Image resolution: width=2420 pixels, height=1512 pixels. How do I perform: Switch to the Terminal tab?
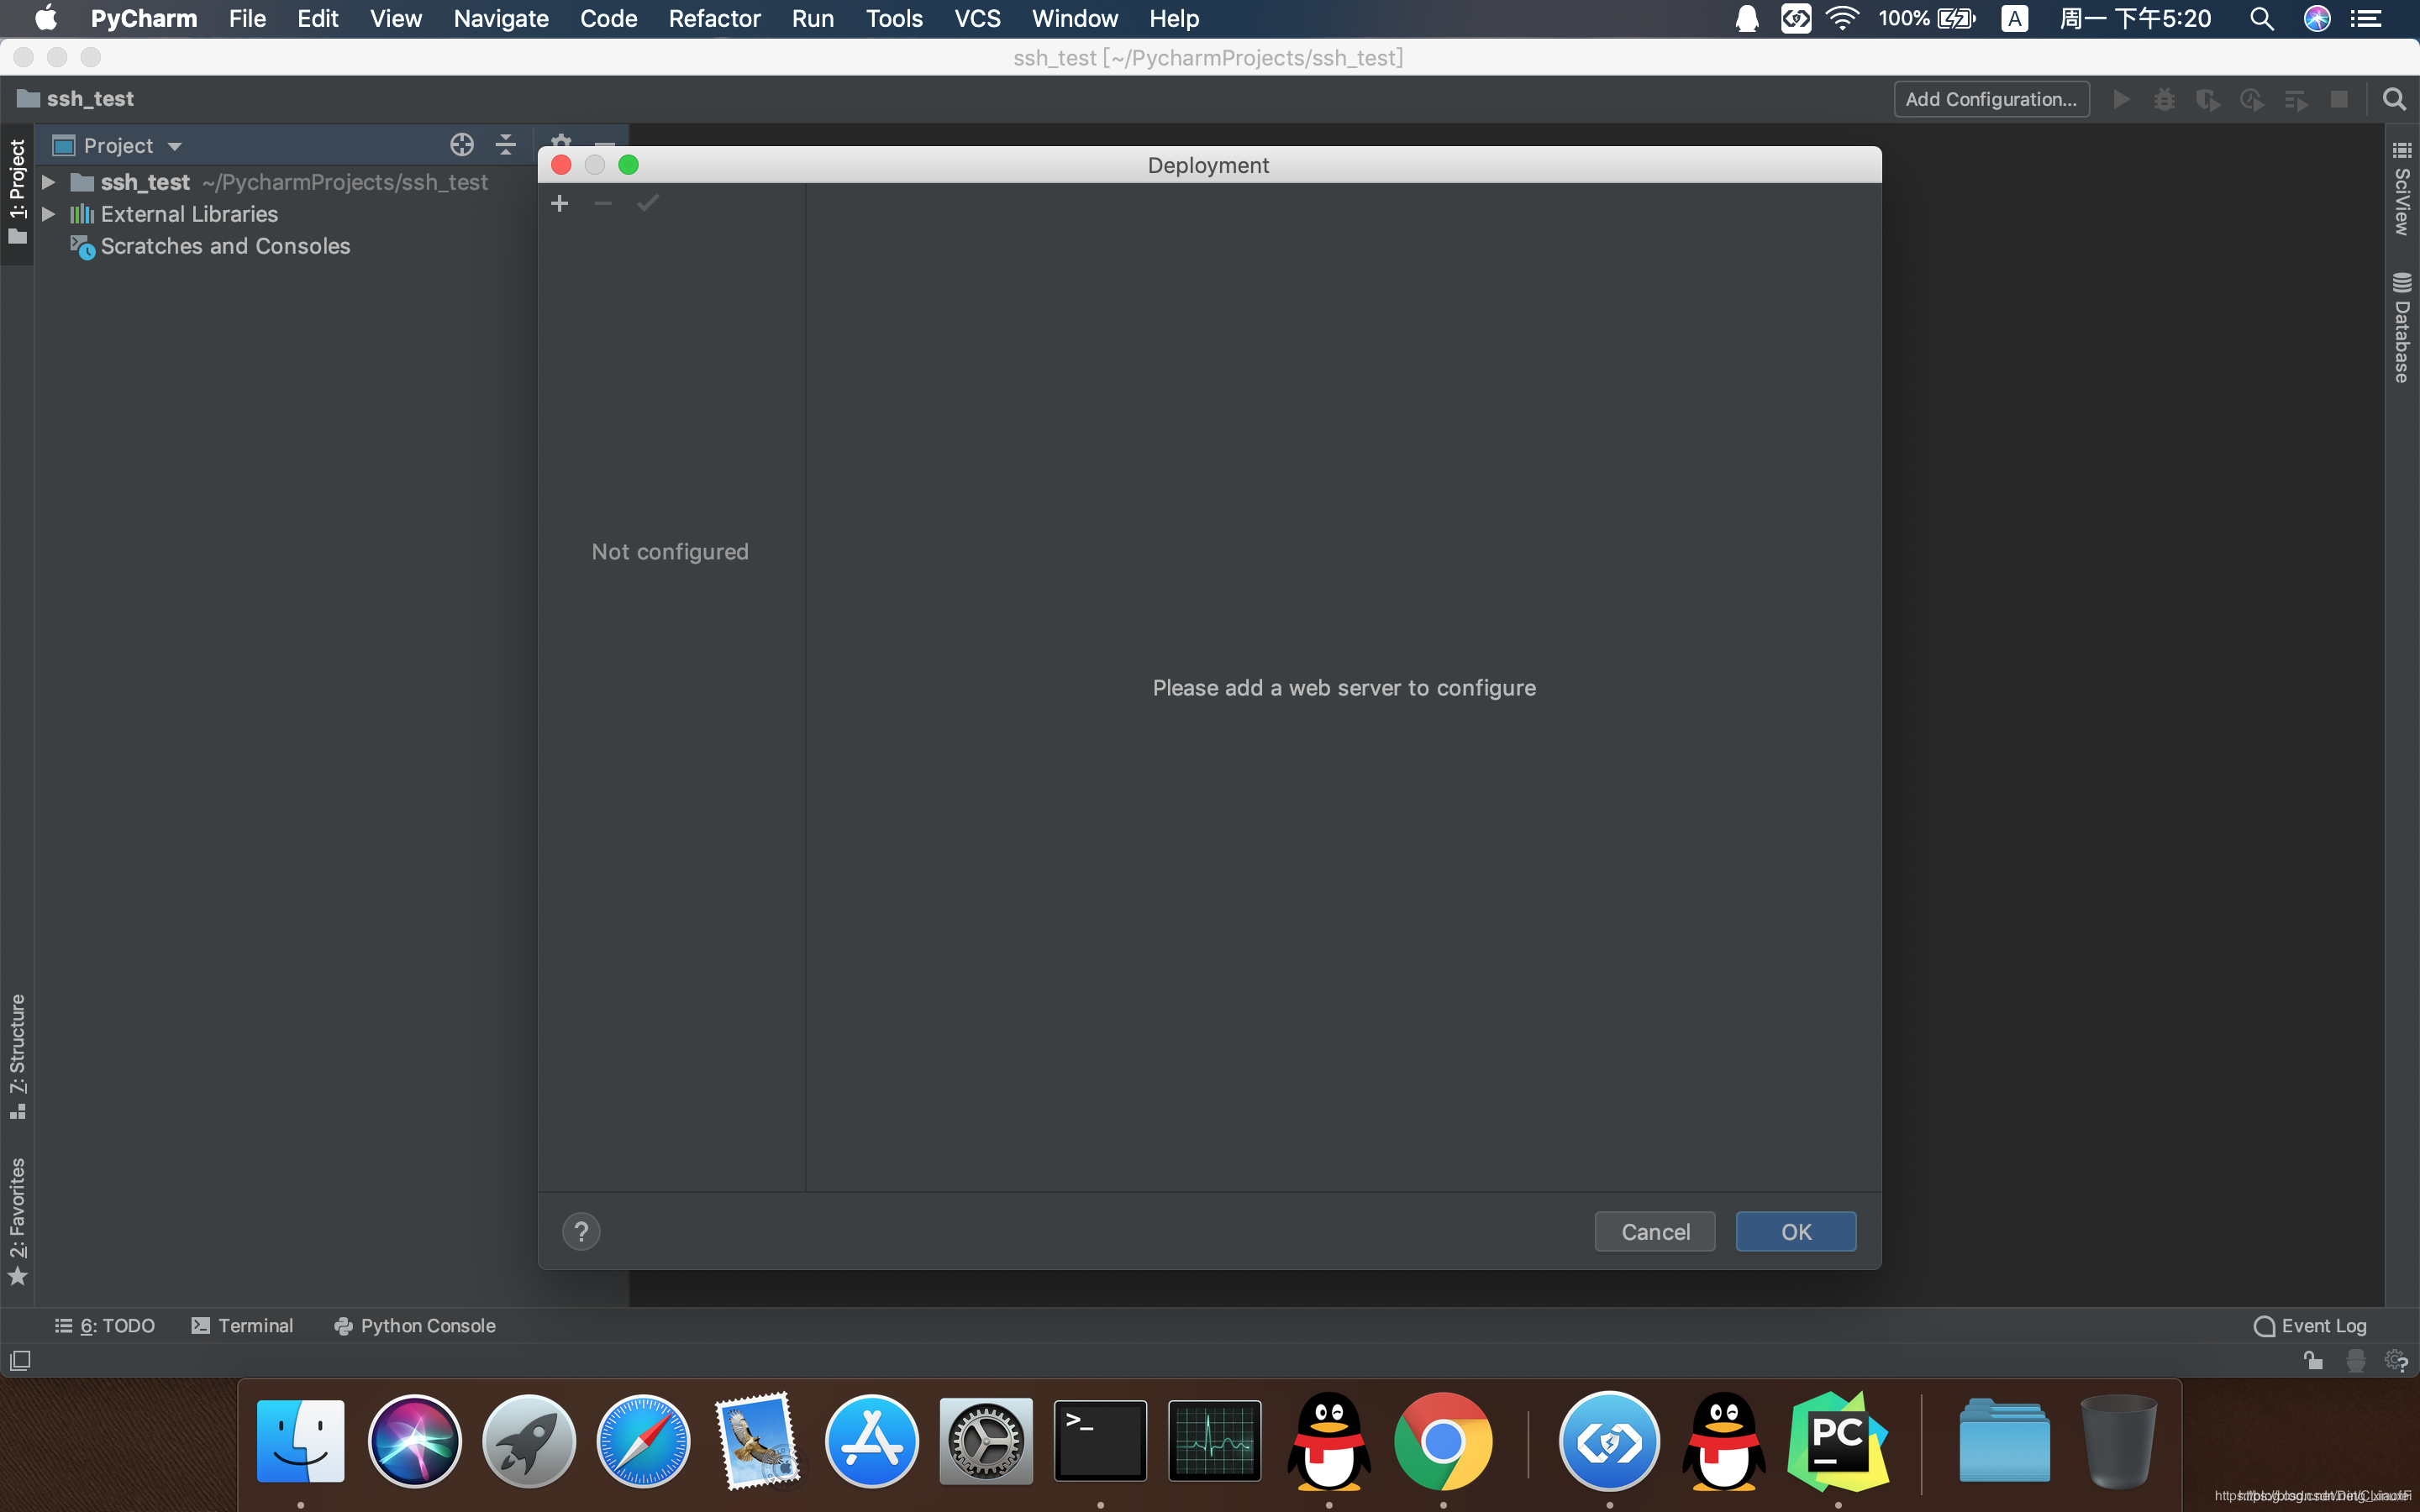[242, 1325]
